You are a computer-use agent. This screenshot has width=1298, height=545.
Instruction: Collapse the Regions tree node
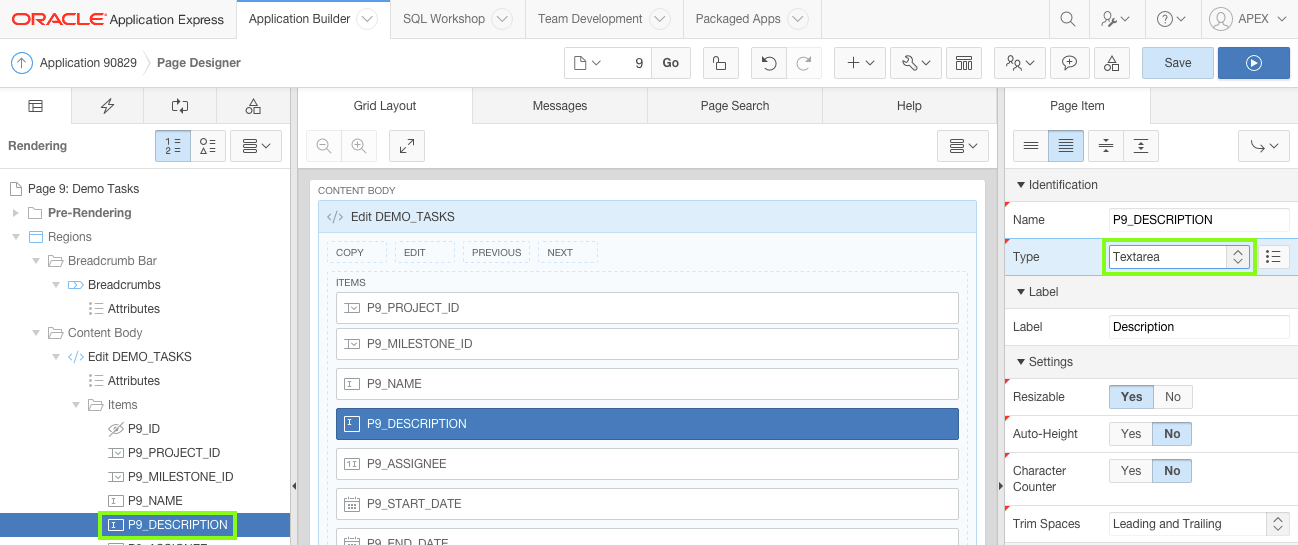(x=15, y=237)
